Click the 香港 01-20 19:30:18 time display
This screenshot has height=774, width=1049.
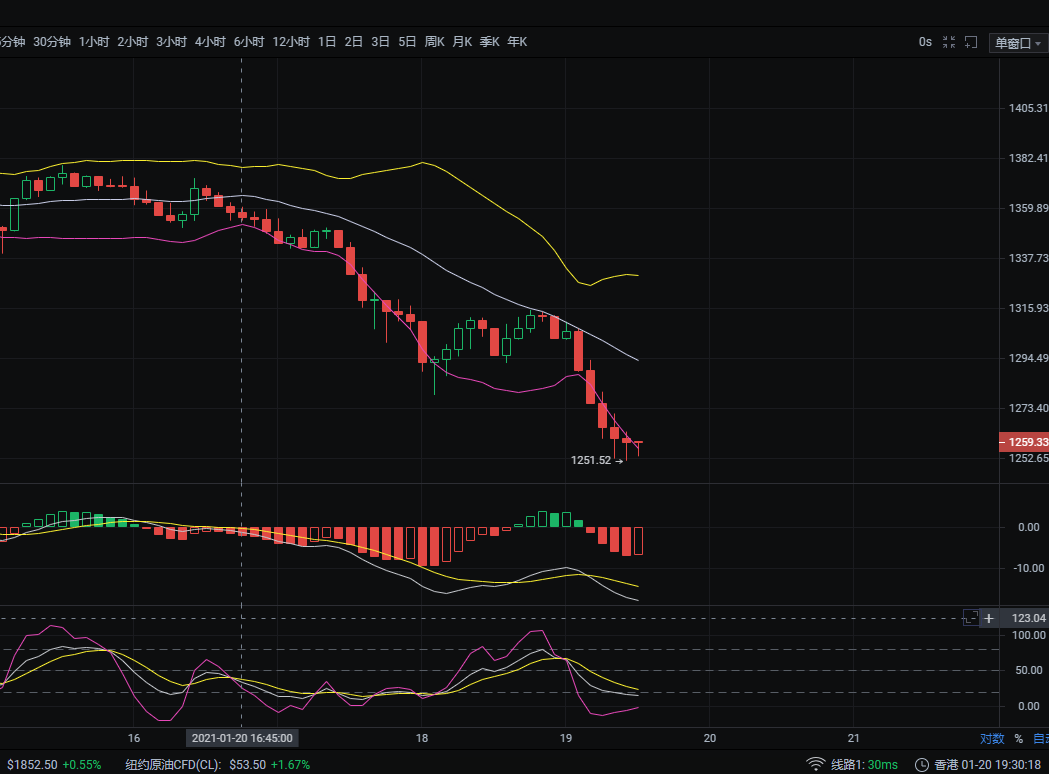coord(987,764)
